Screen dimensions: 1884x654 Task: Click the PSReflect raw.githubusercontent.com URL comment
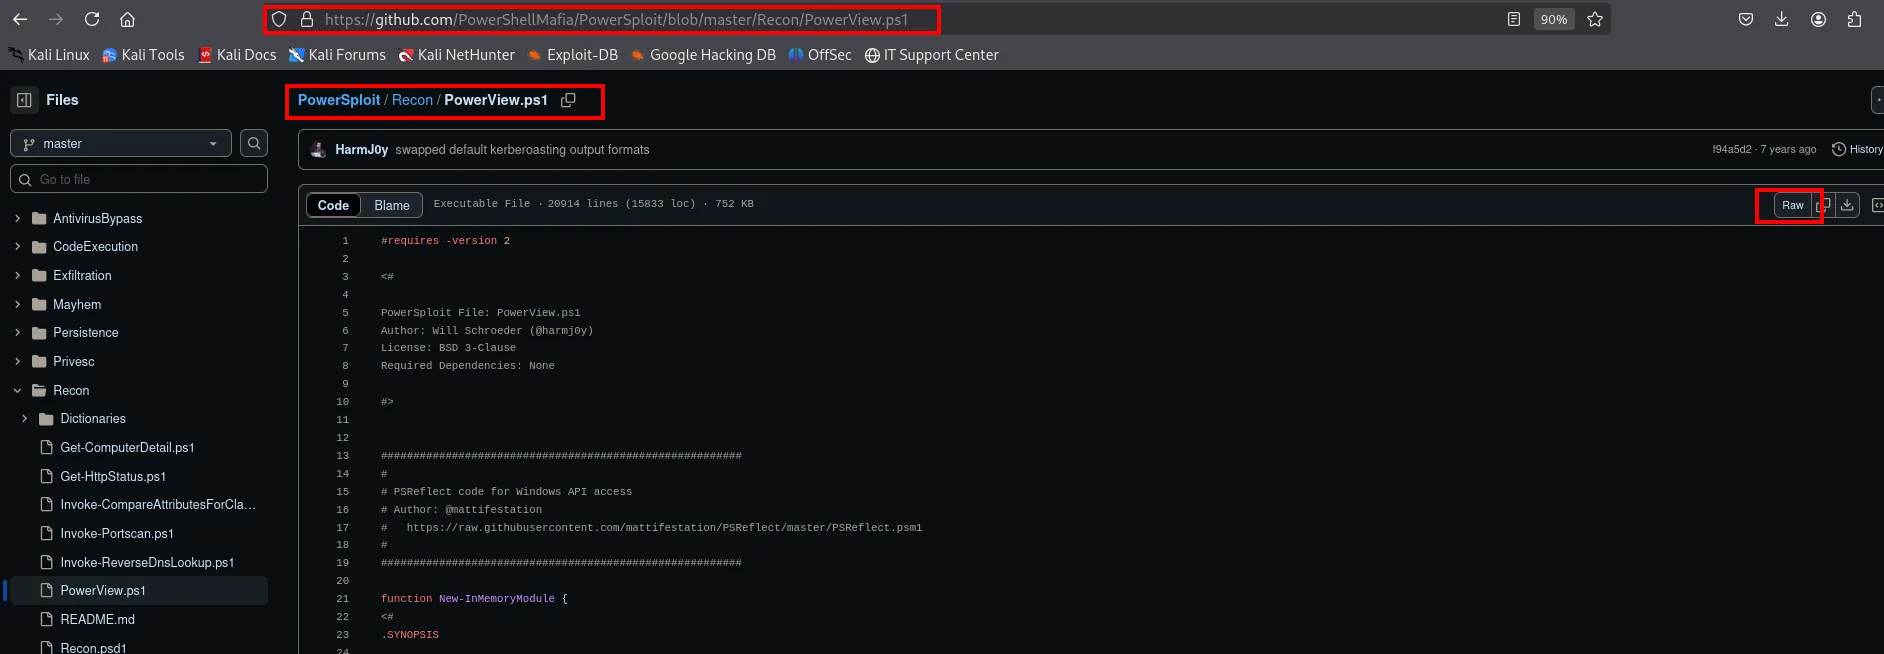pyautogui.click(x=664, y=527)
